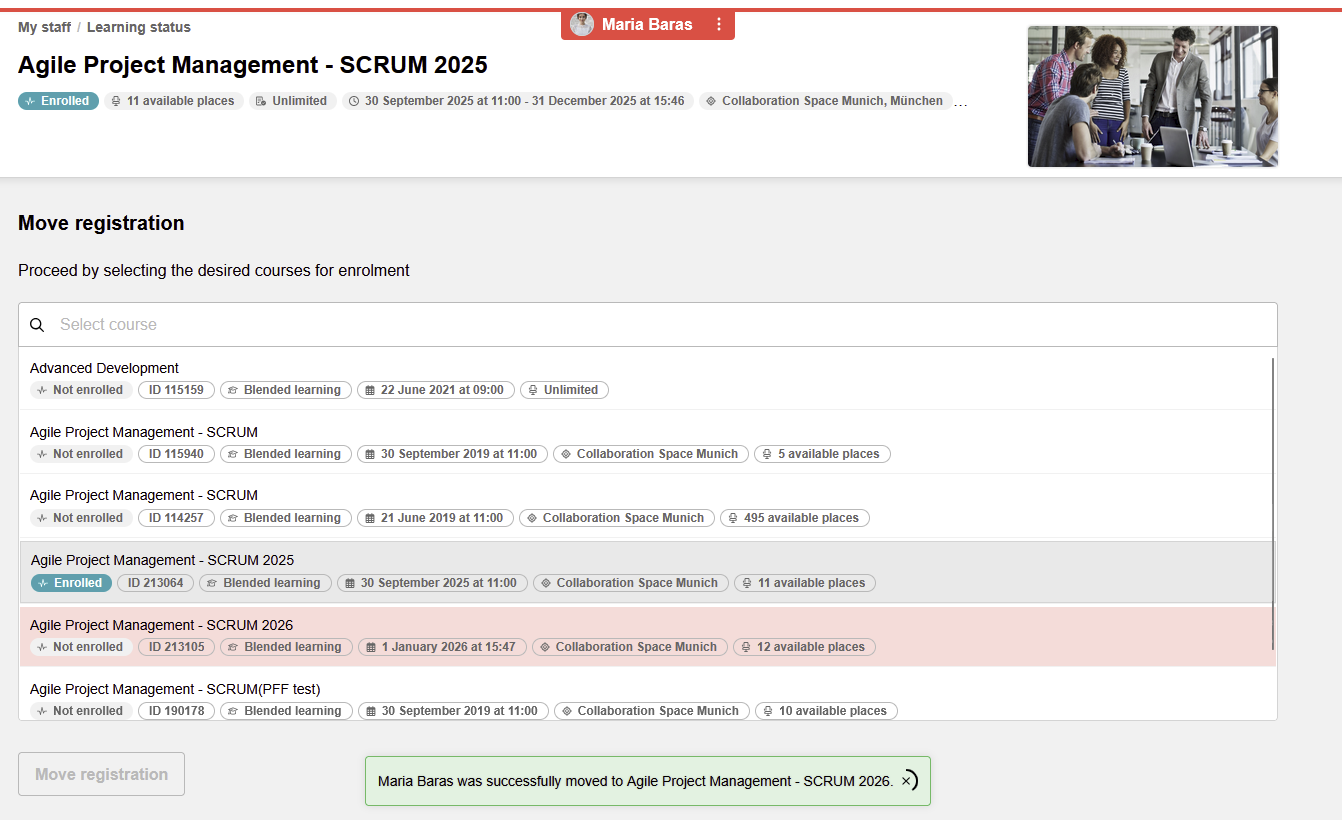Click the Collaboration Space Munich, München location tag
This screenshot has height=820, width=1342.
824,101
